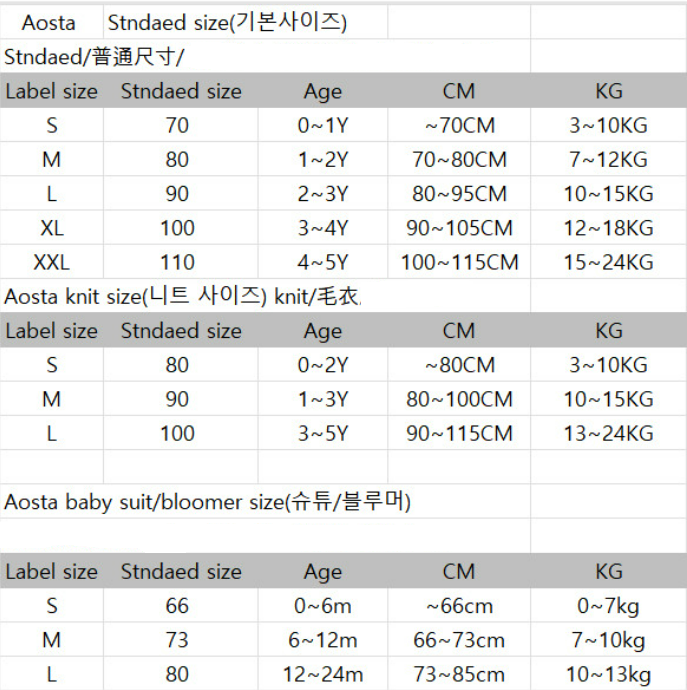Image resolution: width=687 pixels, height=690 pixels.
Task: Select the standard size 66 cell
Action: pyautogui.click(x=177, y=606)
